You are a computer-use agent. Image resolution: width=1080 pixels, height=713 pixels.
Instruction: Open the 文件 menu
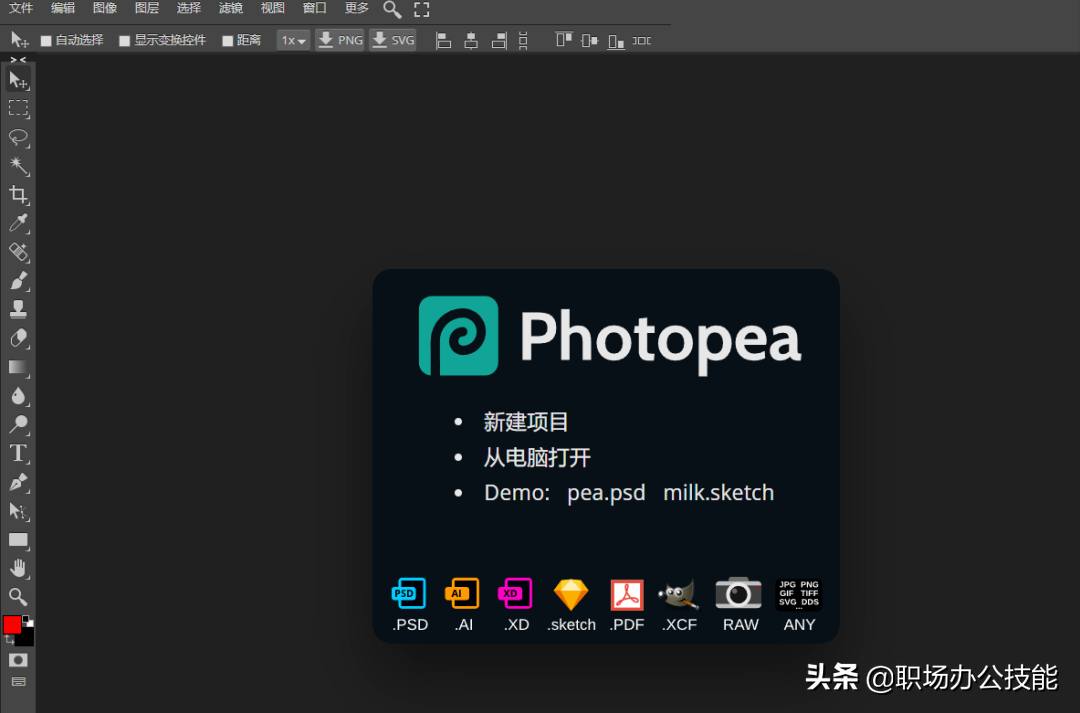pyautogui.click(x=21, y=8)
